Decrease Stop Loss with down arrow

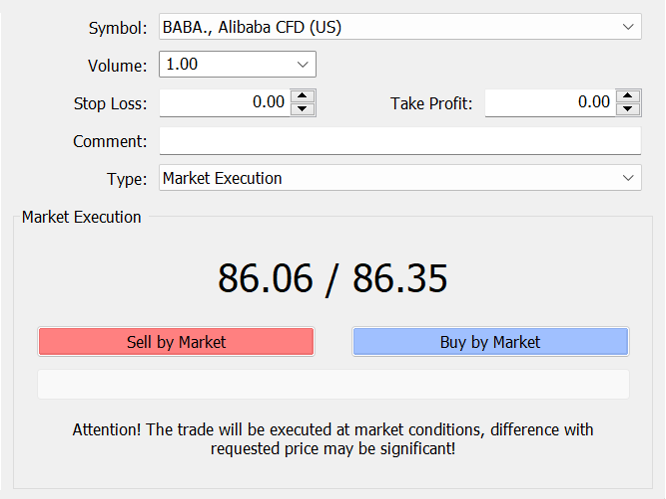(303, 109)
